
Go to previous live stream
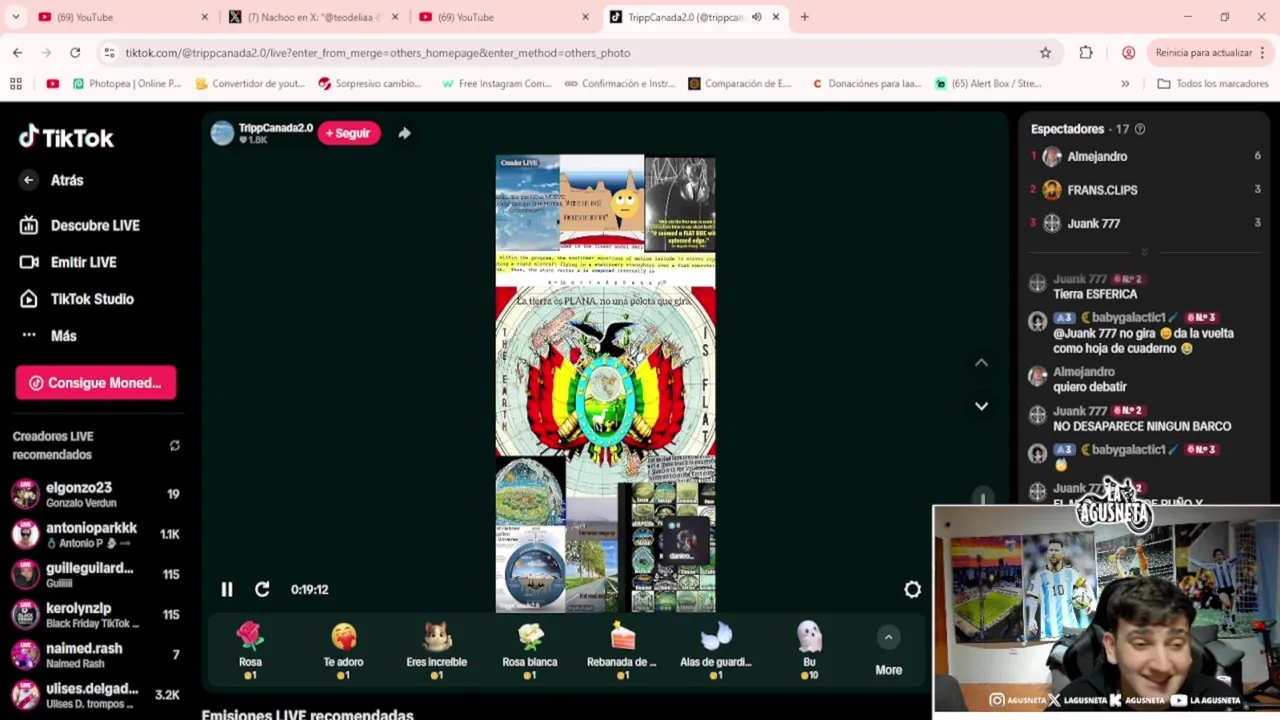tap(981, 363)
